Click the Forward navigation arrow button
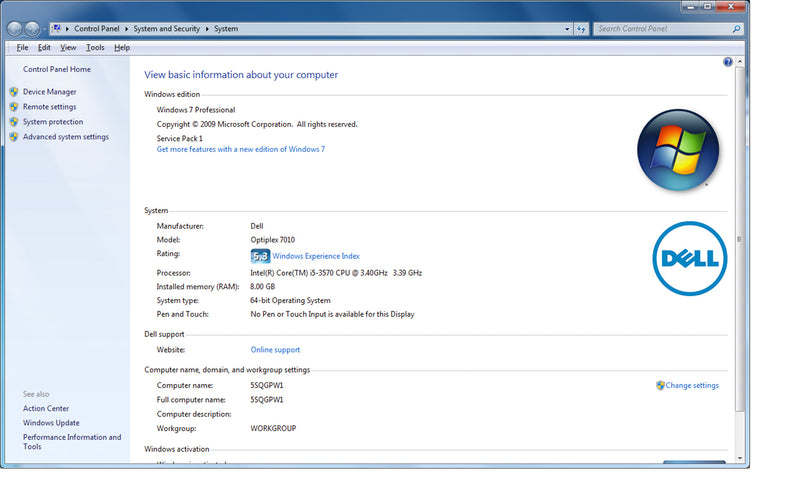The height and width of the screenshot is (501, 800). 34,29
